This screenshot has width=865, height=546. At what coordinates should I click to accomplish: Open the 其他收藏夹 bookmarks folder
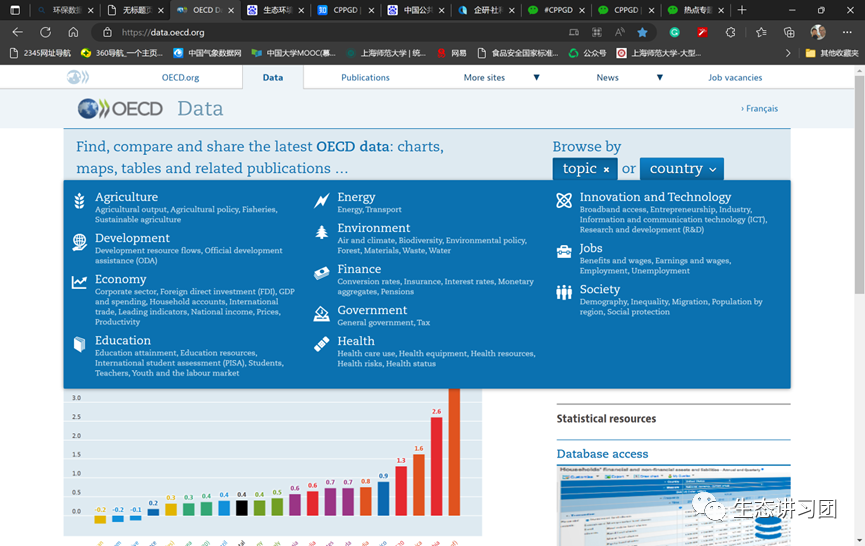[x=832, y=53]
